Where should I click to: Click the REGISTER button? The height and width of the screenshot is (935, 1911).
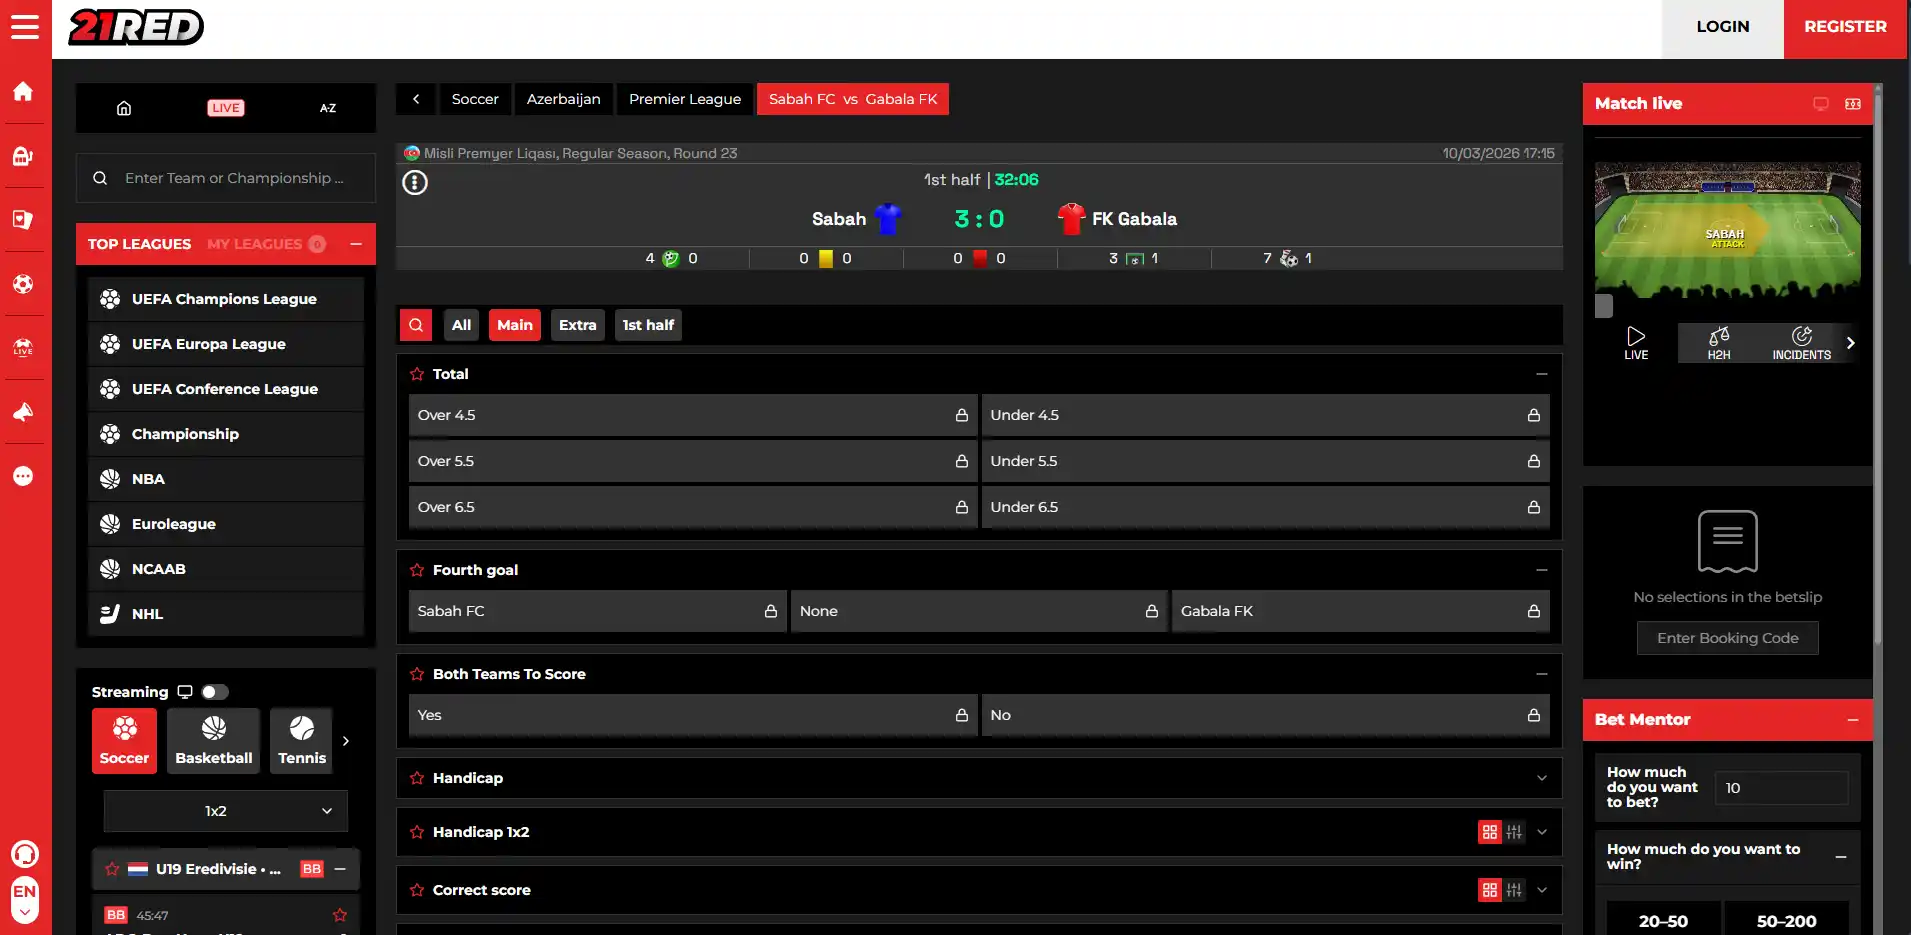(x=1845, y=27)
